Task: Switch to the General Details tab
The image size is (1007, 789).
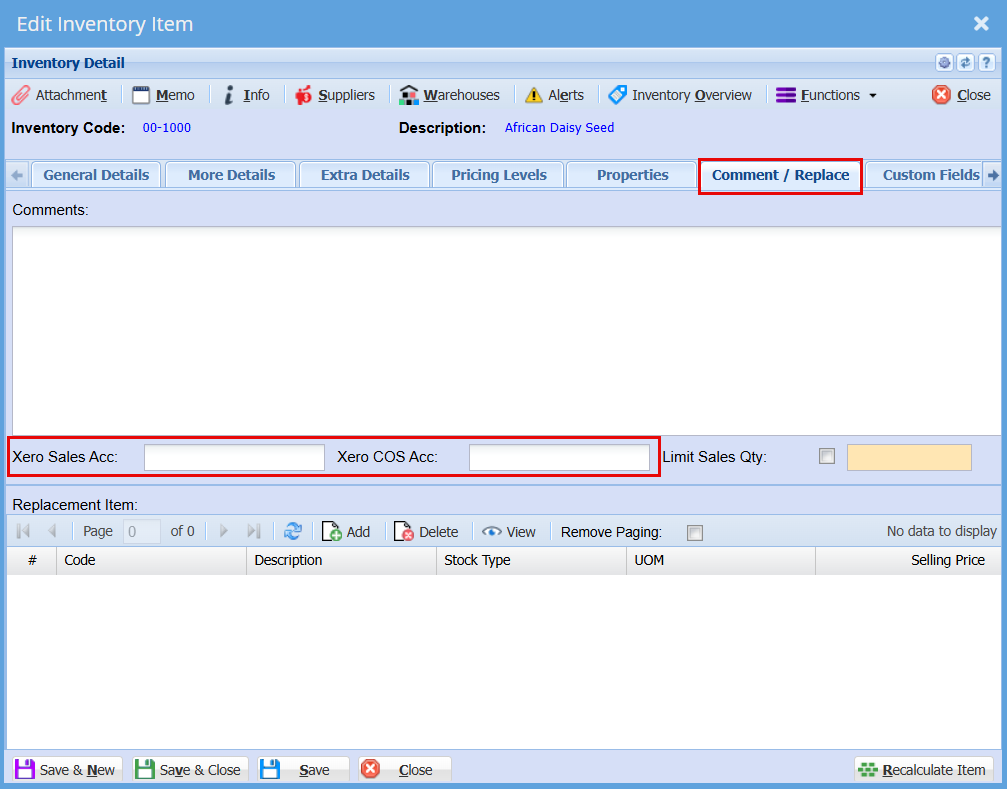Action: (x=96, y=175)
